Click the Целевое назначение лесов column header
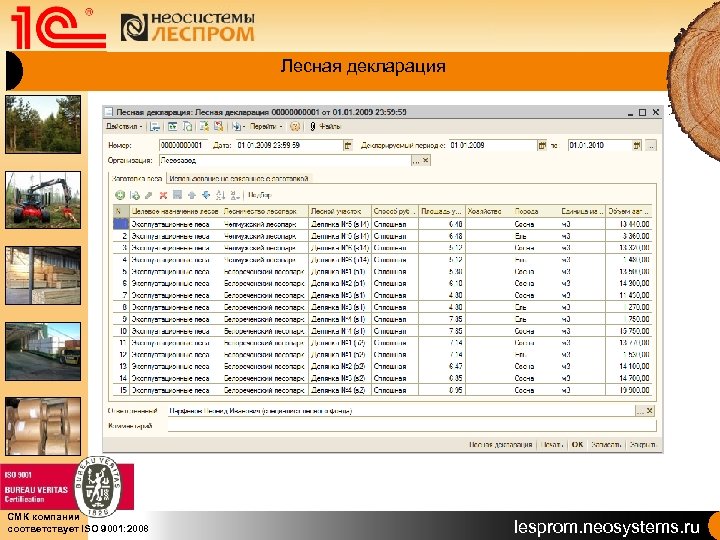 tap(175, 212)
